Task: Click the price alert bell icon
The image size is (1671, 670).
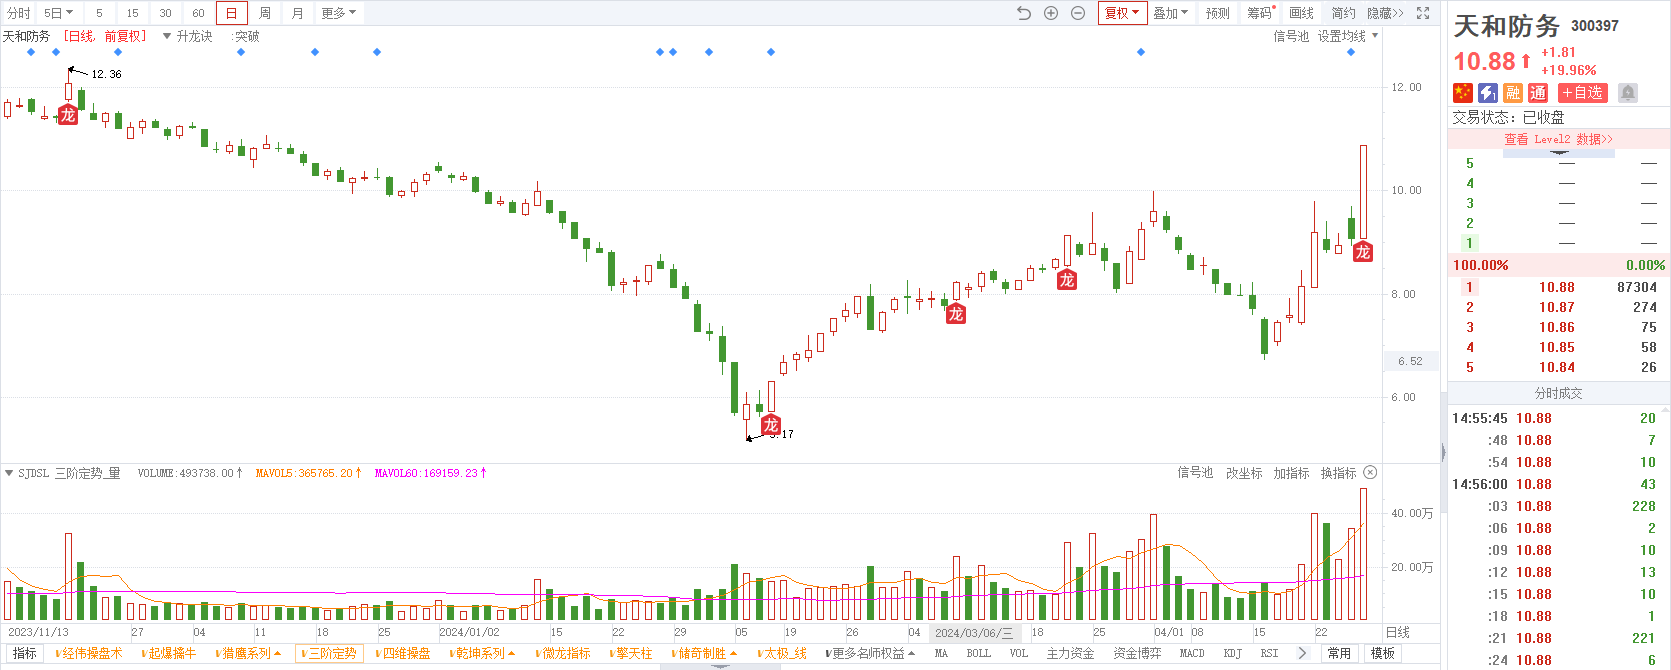Action: (x=1628, y=93)
